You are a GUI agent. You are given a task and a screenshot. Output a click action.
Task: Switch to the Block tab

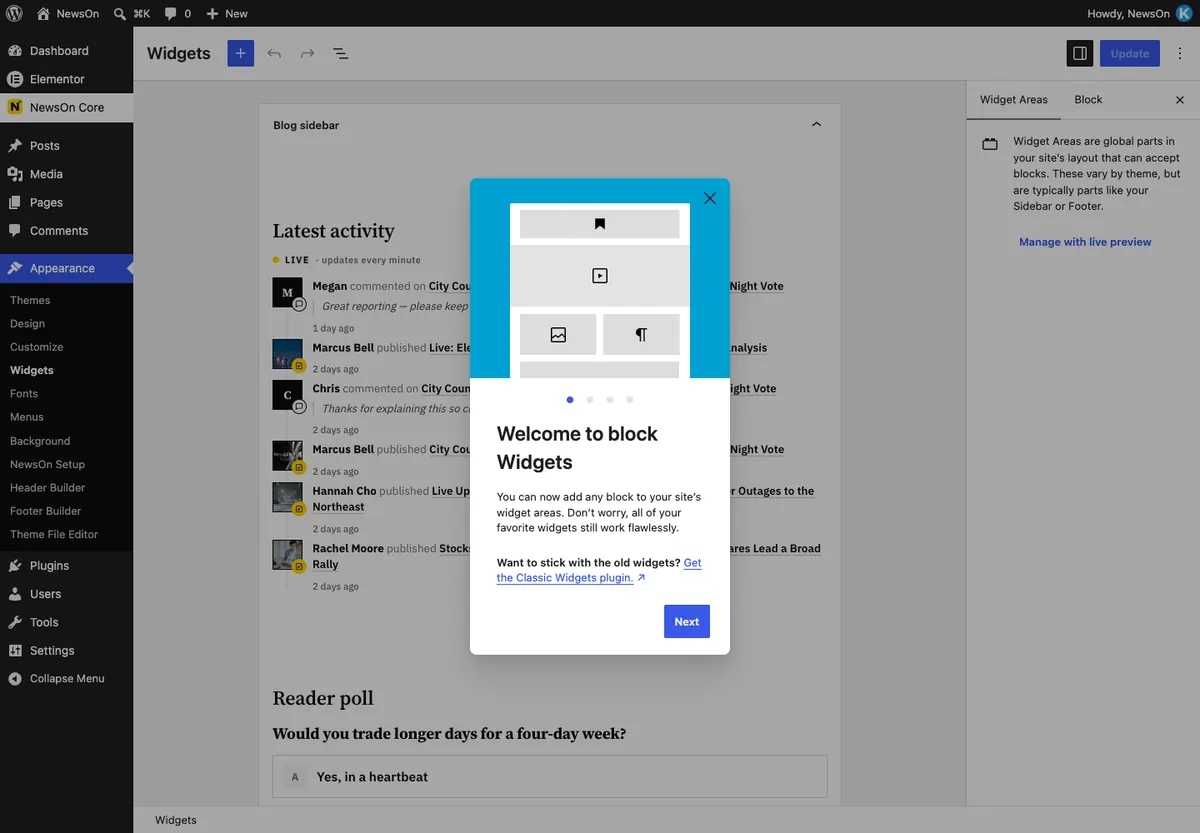1088,100
